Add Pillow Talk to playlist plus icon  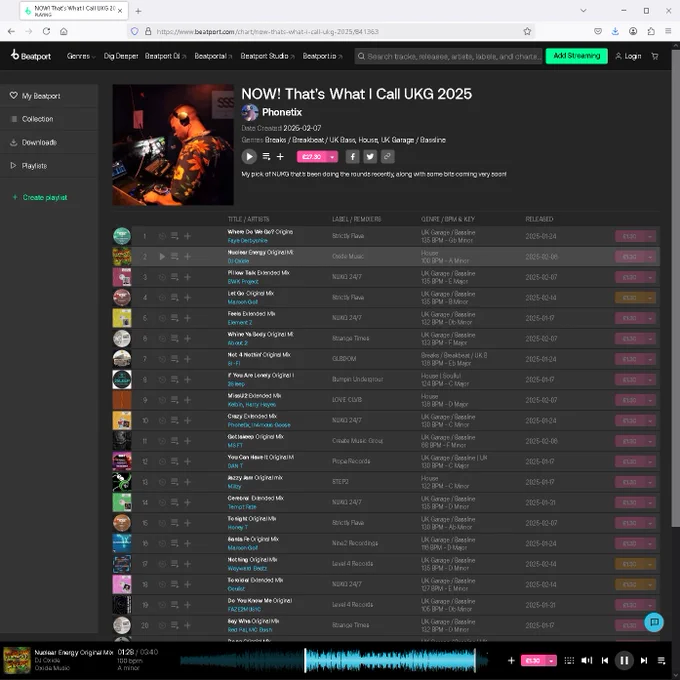tap(187, 277)
